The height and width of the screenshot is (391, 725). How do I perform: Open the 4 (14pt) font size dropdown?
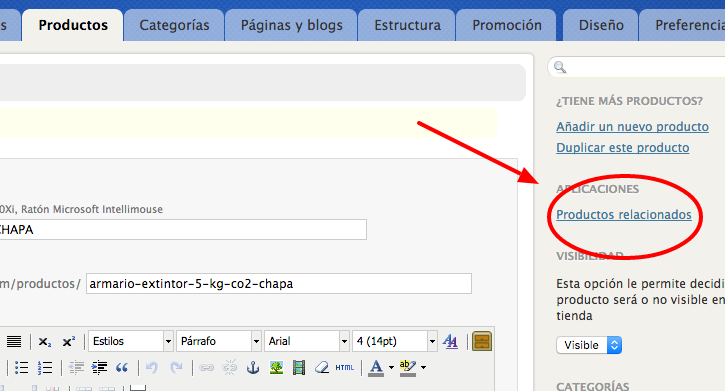click(394, 342)
